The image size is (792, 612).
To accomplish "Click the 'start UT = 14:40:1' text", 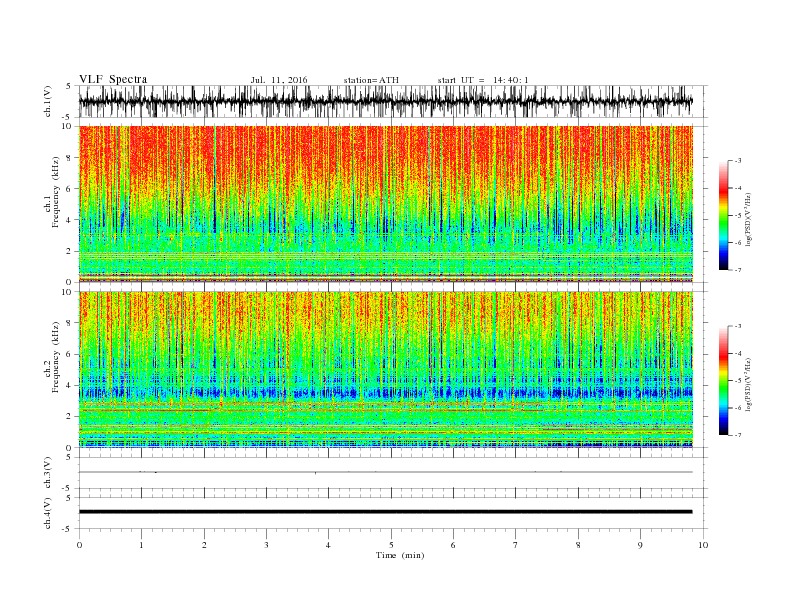I will pyautogui.click(x=483, y=80).
